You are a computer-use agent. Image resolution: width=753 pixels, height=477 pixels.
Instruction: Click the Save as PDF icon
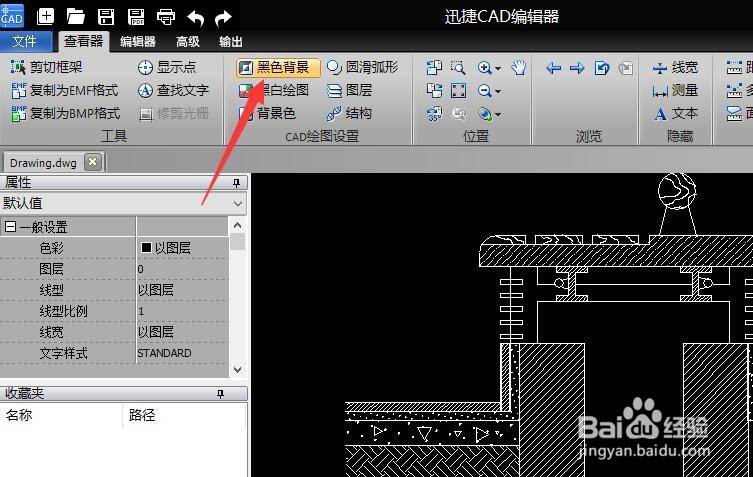click(136, 17)
